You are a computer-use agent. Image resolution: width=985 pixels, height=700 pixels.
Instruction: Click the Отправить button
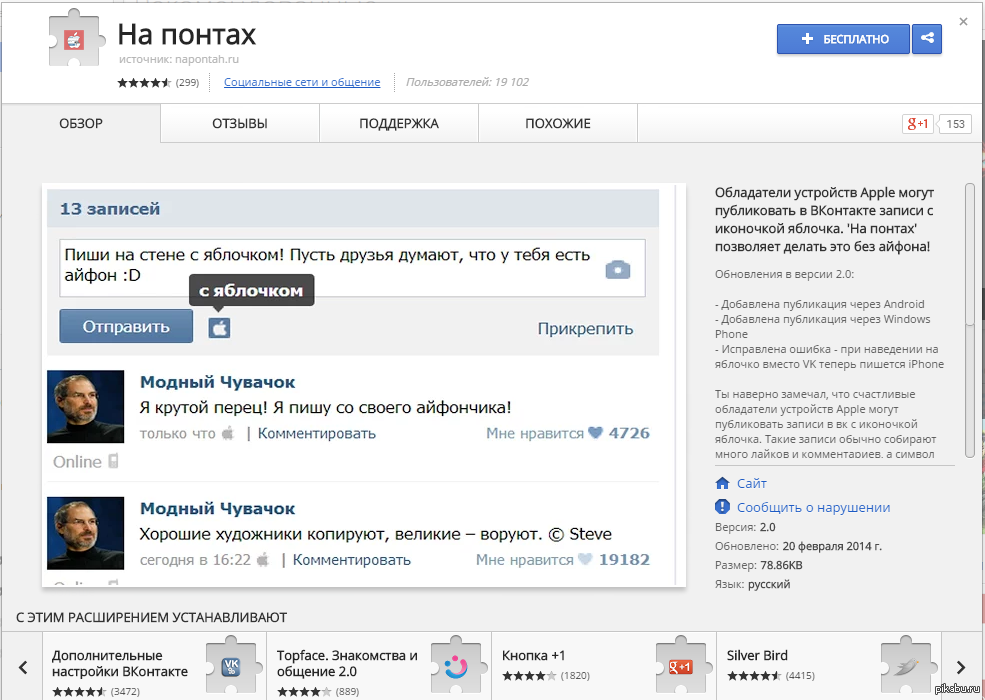126,326
